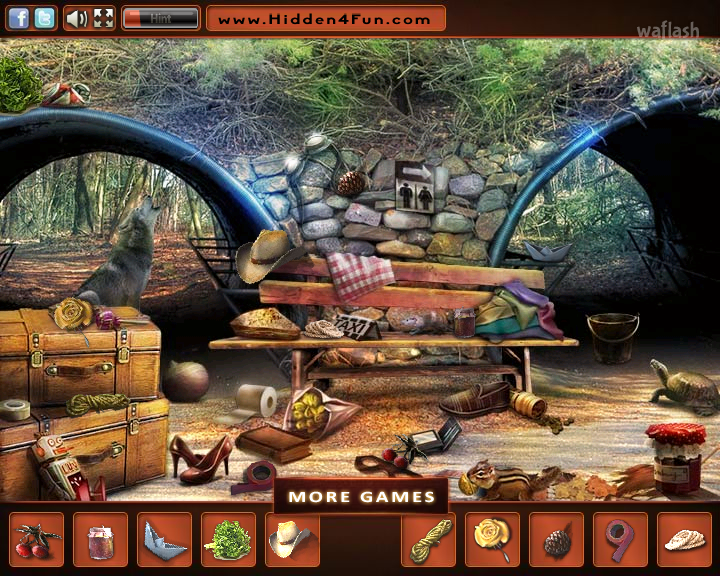
Task: Pick the green rope on the lower suitcase
Action: pyautogui.click(x=97, y=403)
